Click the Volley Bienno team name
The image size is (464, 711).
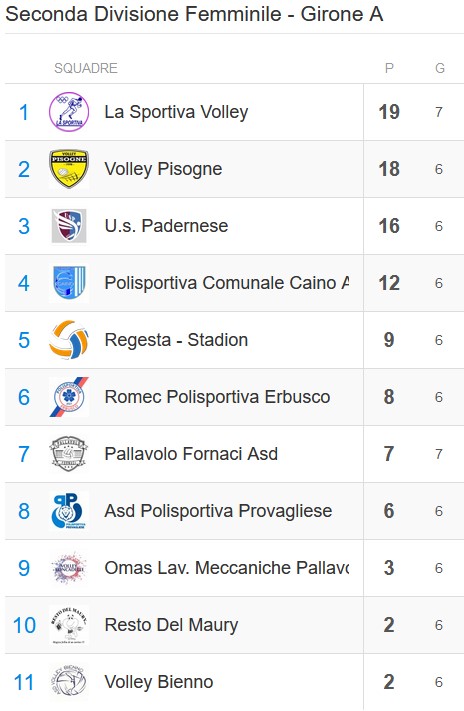pos(159,682)
